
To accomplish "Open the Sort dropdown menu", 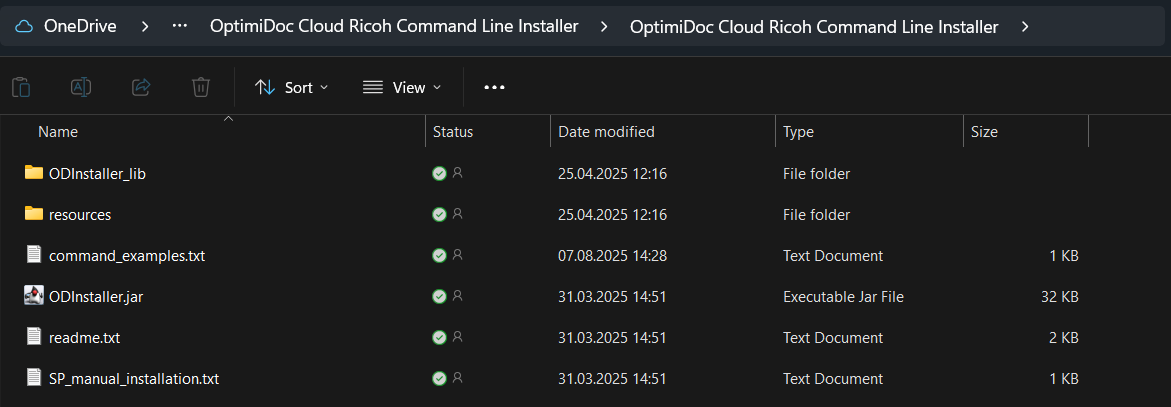I will tap(291, 87).
